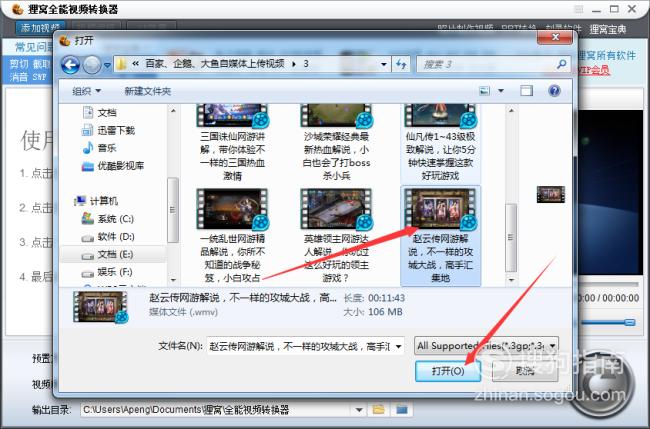Click the browse folder icon beside 输出目录
The height and width of the screenshot is (429, 650).
378,410
